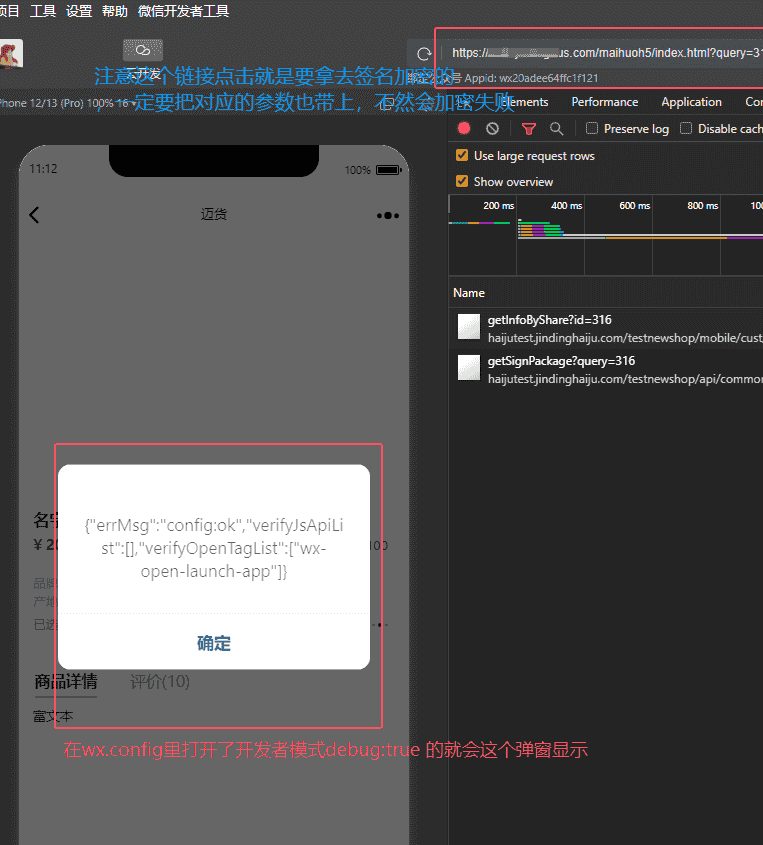Click the URL address field
The width and height of the screenshot is (763, 845).
pos(602,53)
